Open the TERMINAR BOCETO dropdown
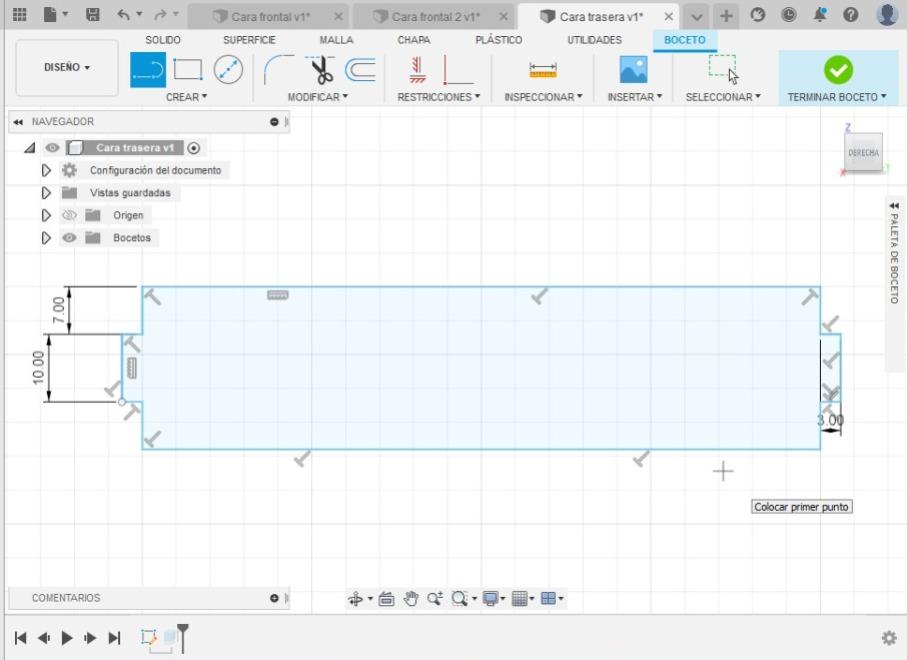Viewport: 907px width, 660px height. click(837, 97)
